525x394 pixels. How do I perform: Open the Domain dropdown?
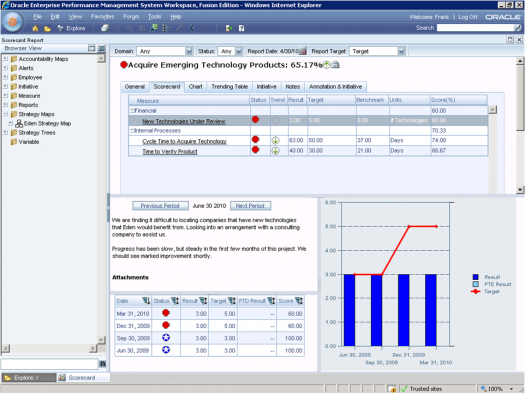pos(189,51)
